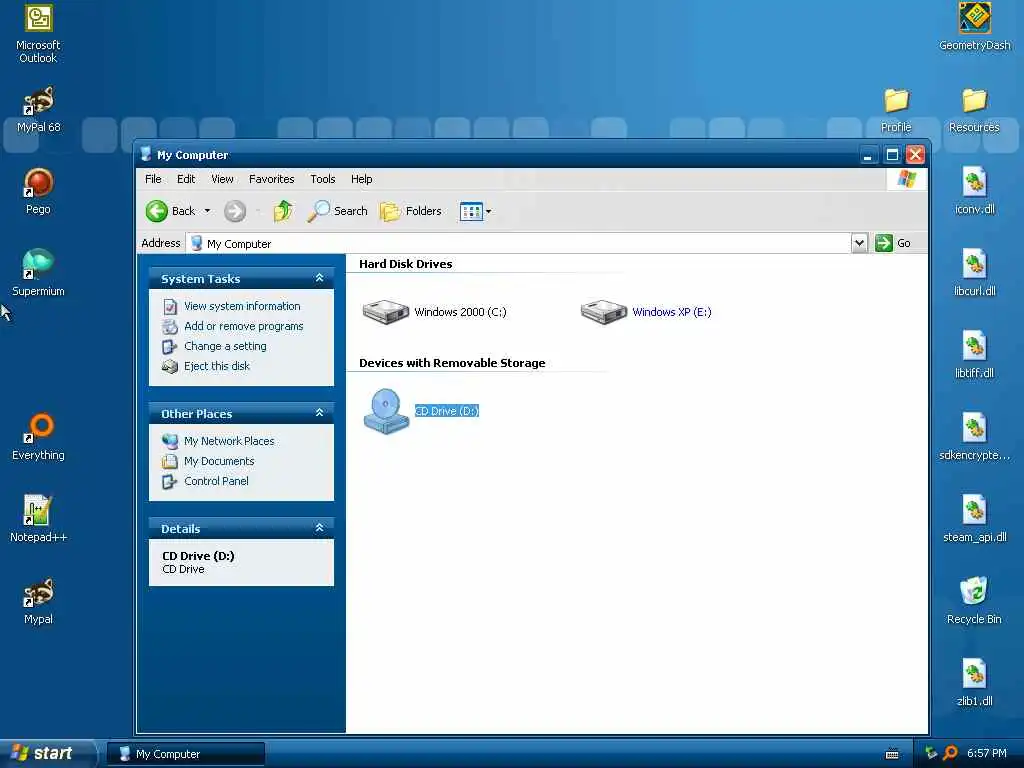Collapse the Other Places panel
Image resolution: width=1024 pixels, height=768 pixels.
(319, 413)
